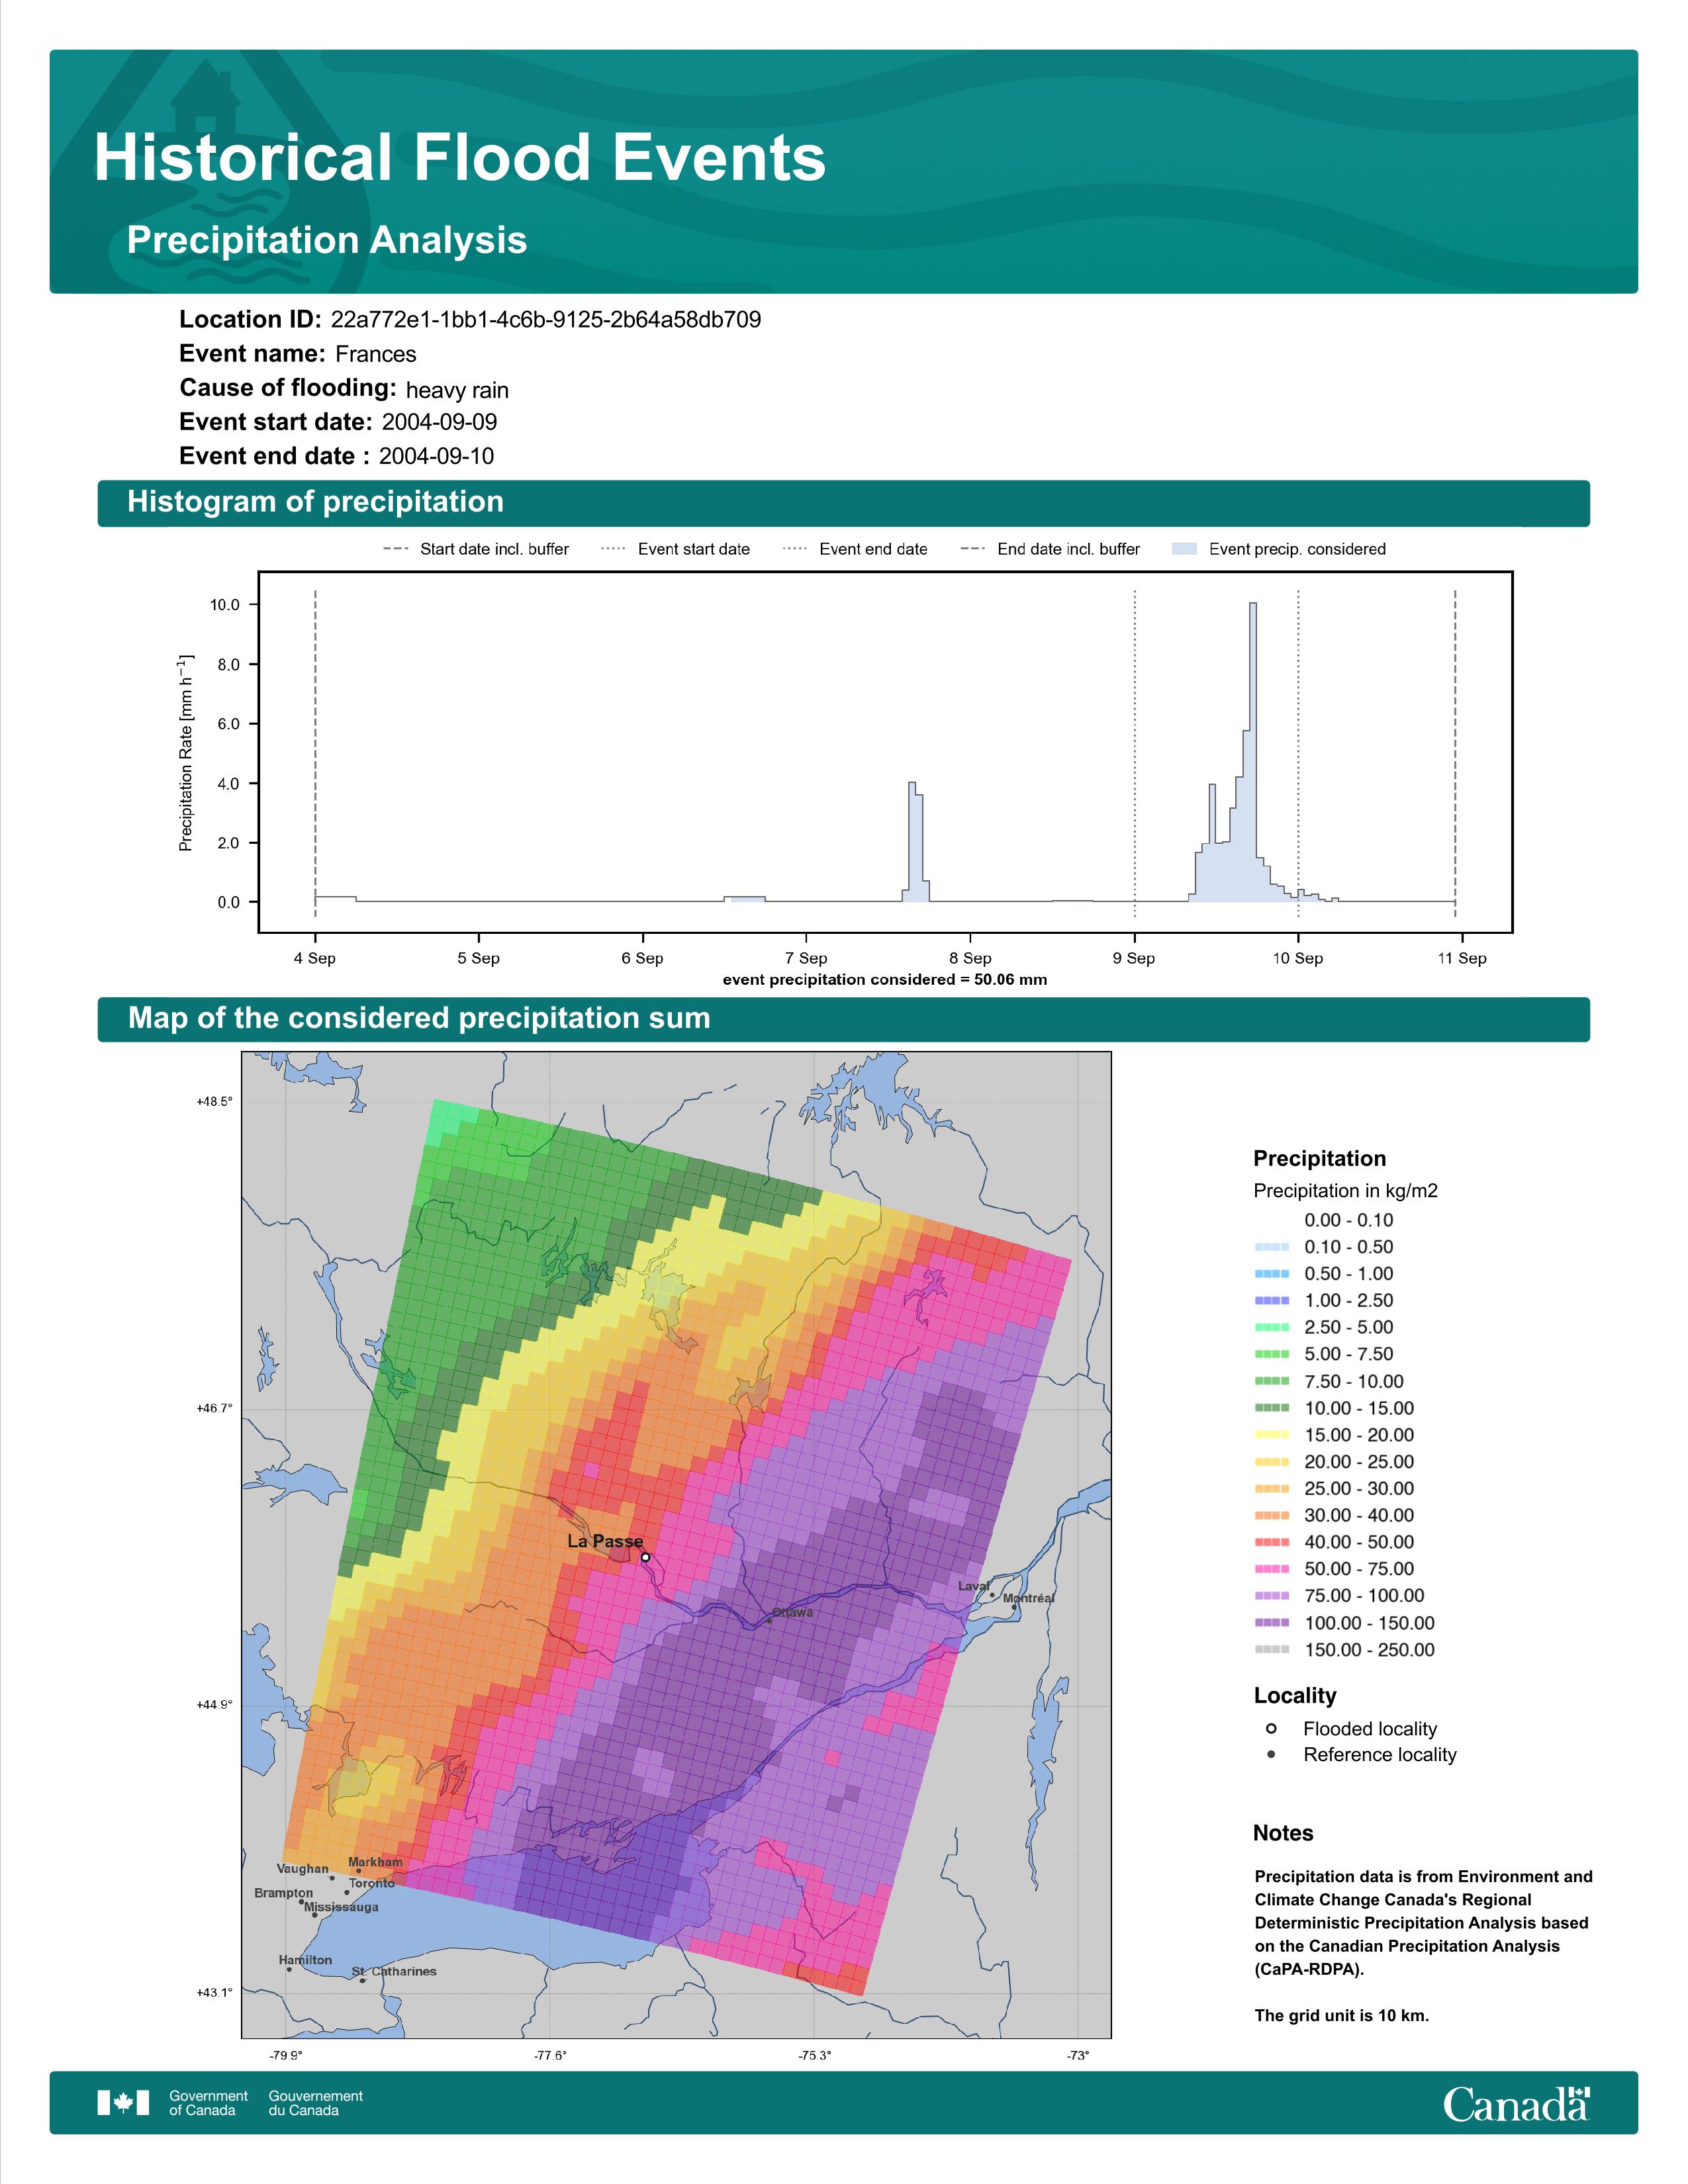Click the Historical Flood Events title
This screenshot has width=1688, height=2184.
(x=459, y=158)
